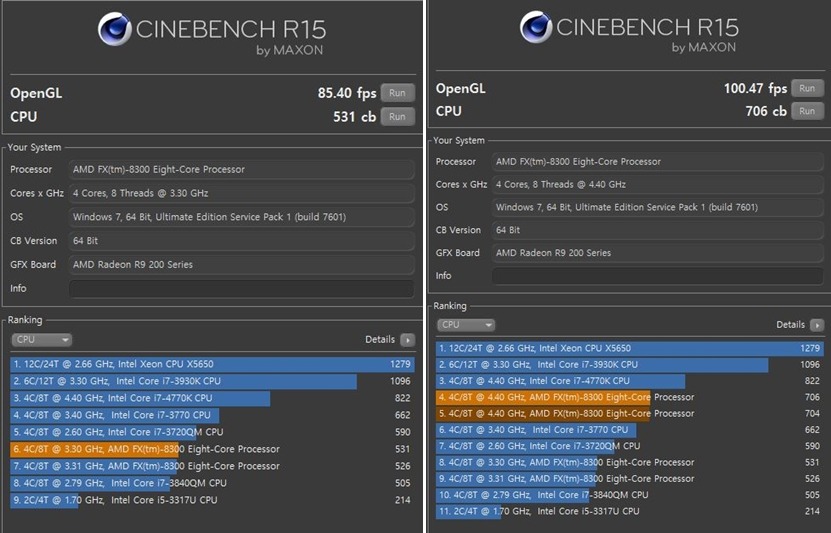The height and width of the screenshot is (533, 831).
Task: Click '4 Cores, 8 Threads @ 4.40 GHz' field
Action: tap(658, 184)
